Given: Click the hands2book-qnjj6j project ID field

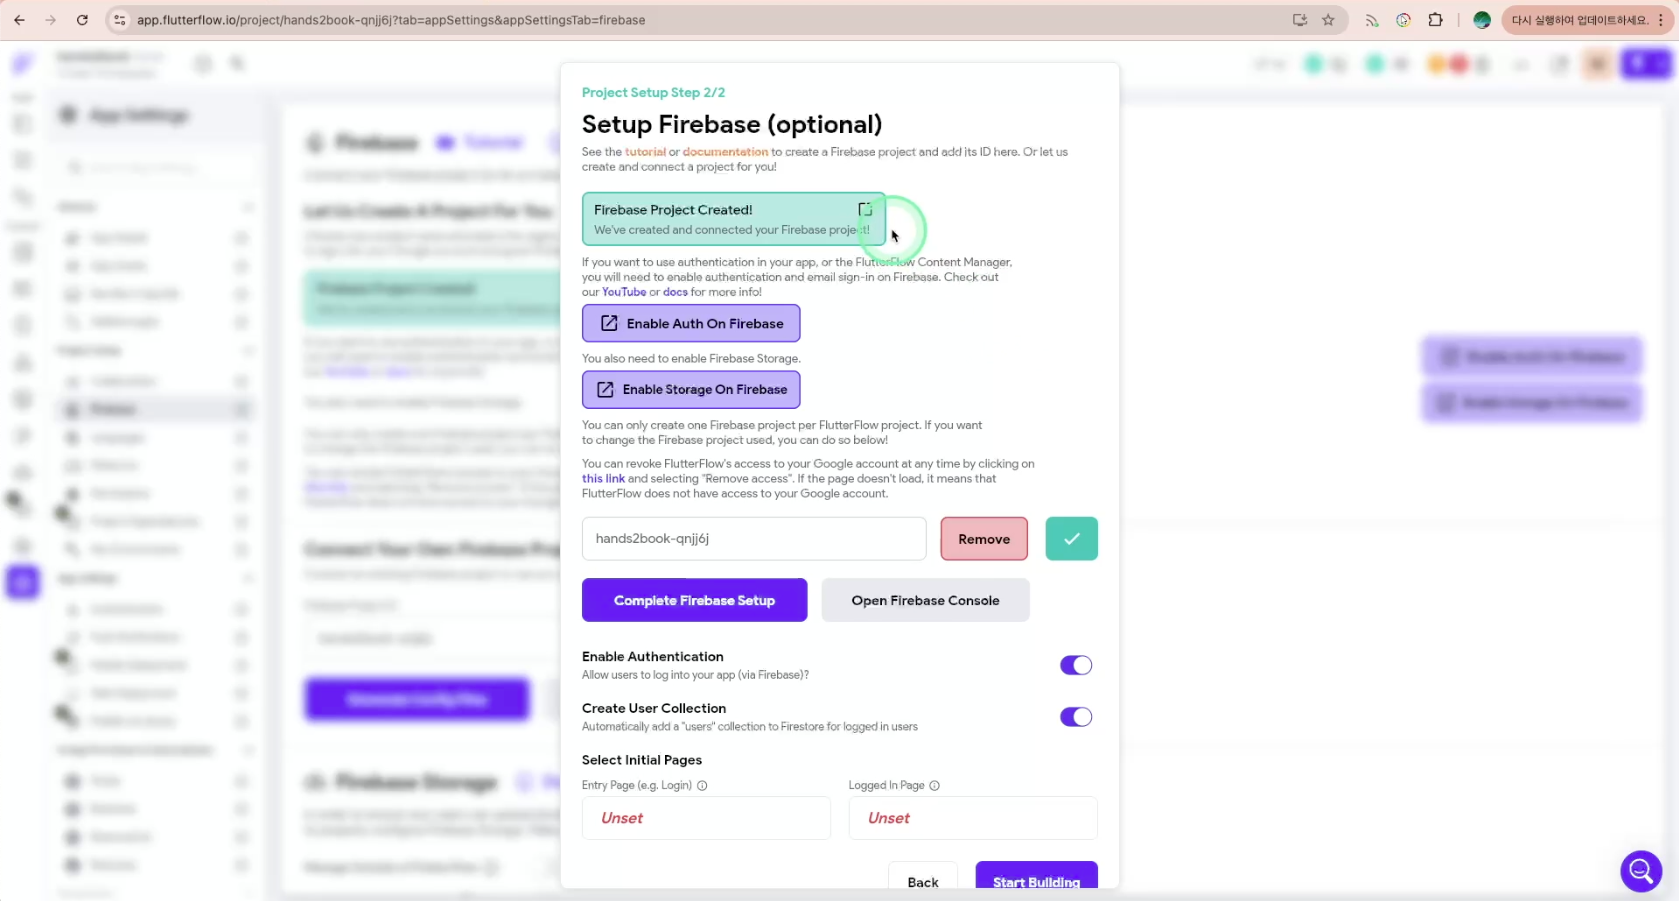Looking at the screenshot, I should [x=754, y=539].
